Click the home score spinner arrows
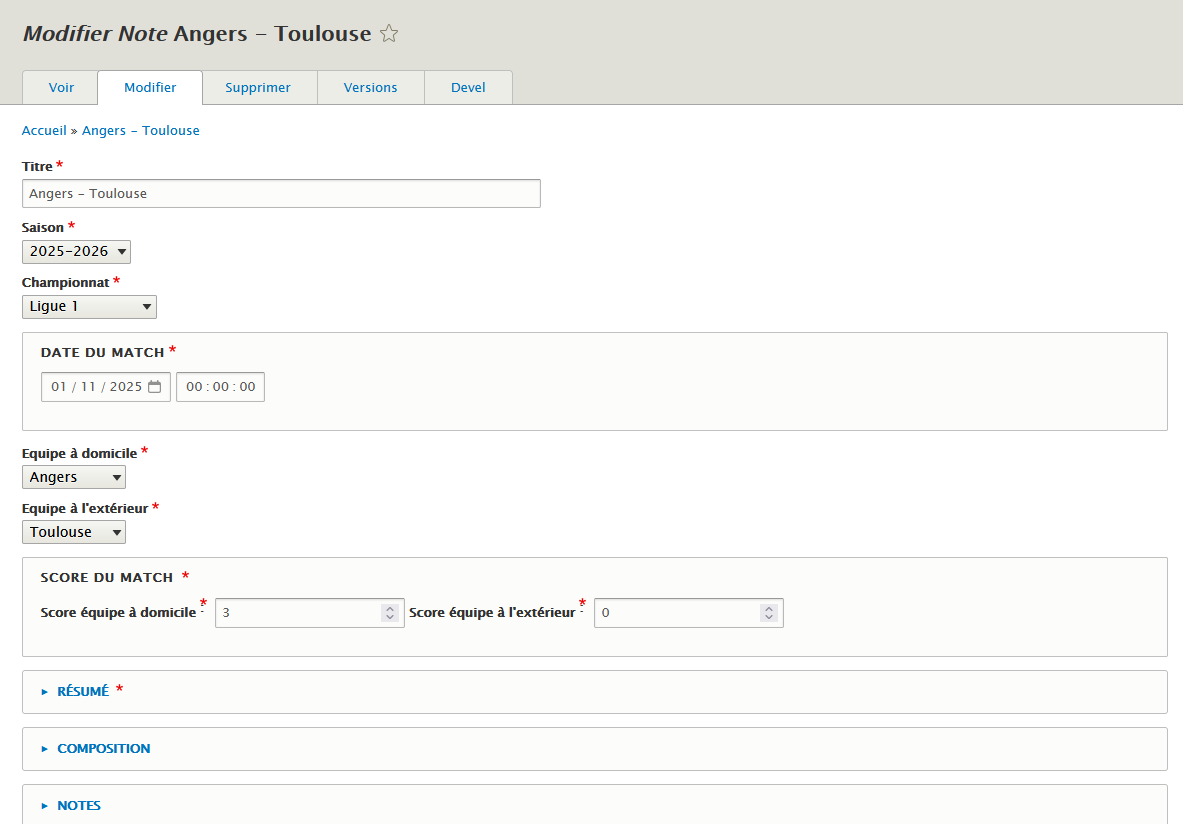Viewport: 1183px width, 824px height. click(390, 613)
